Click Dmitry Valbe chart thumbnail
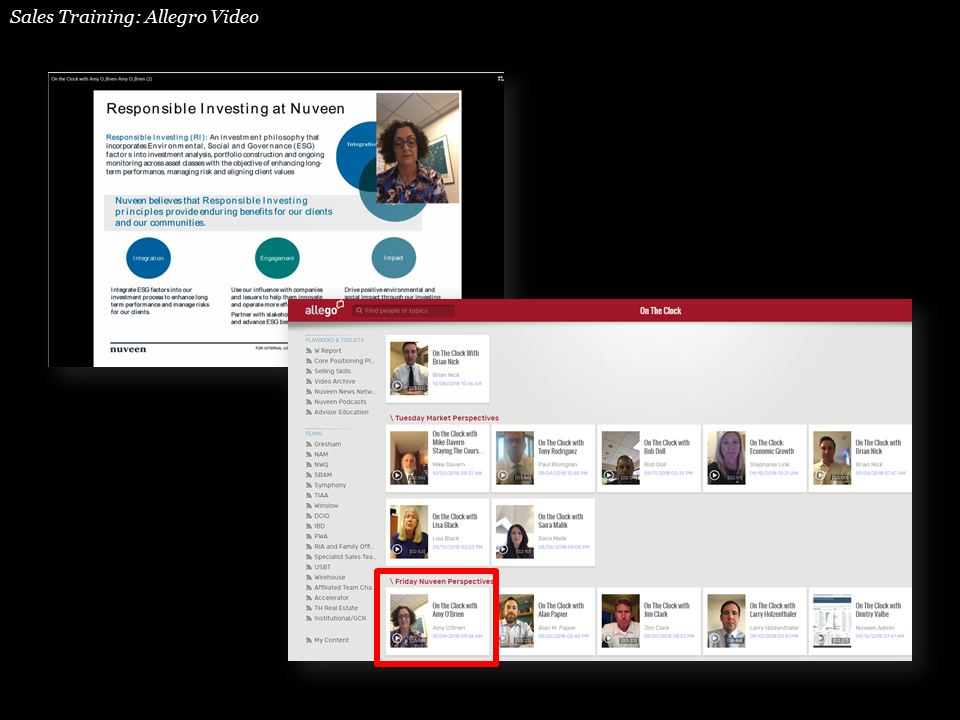 (x=832, y=620)
